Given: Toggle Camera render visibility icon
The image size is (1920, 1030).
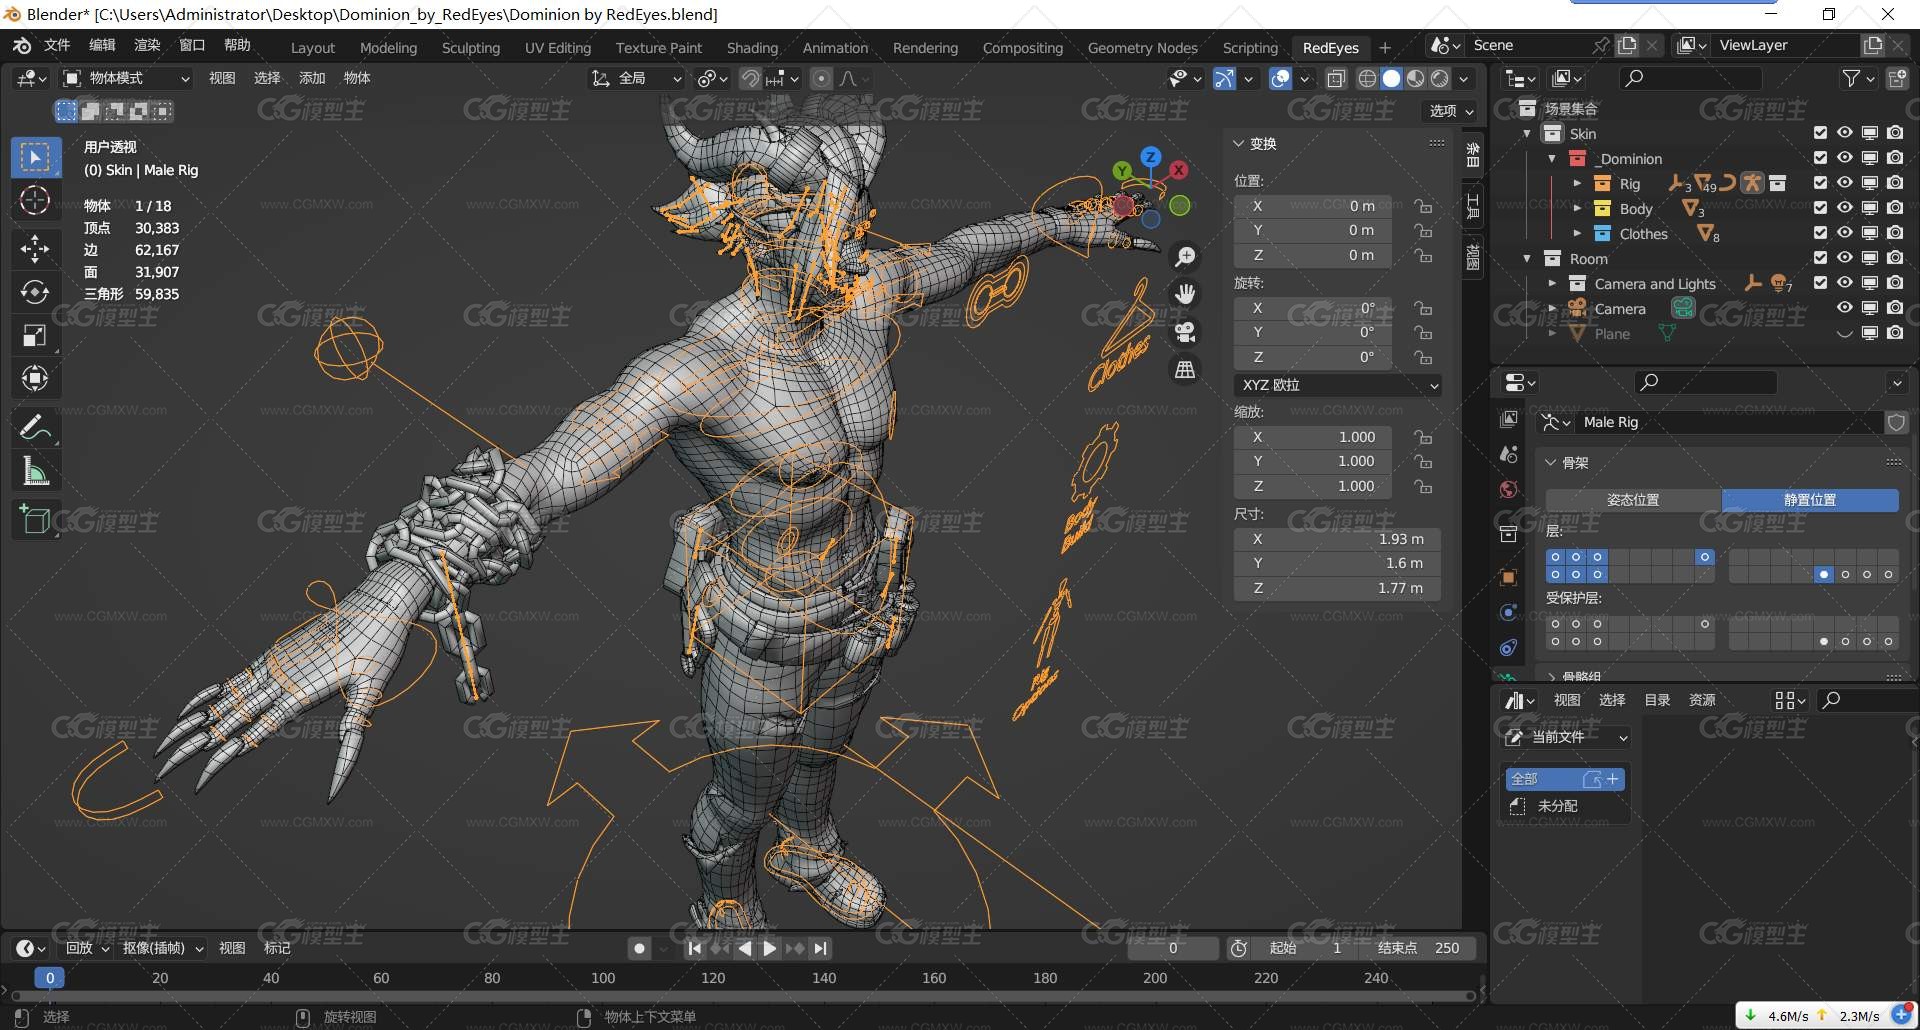Looking at the screenshot, I should pos(1895,308).
